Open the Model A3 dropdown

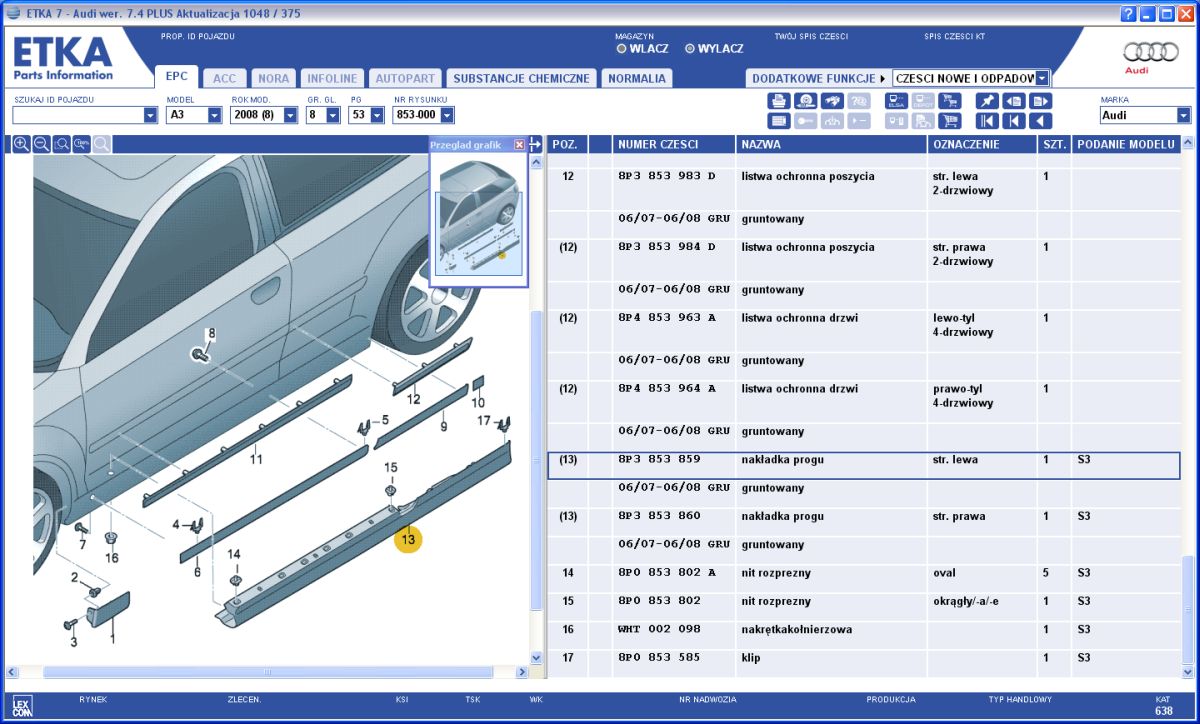[214, 115]
